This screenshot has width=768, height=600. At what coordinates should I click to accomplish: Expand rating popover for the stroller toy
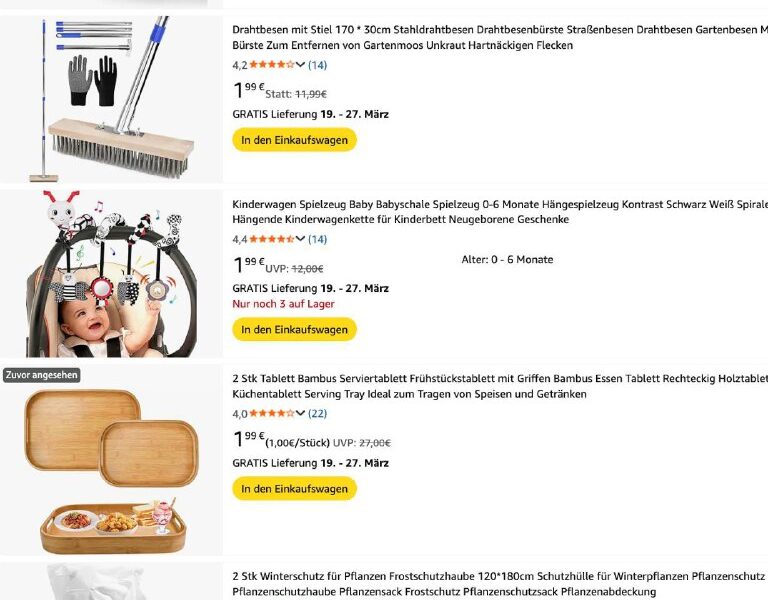click(x=300, y=239)
